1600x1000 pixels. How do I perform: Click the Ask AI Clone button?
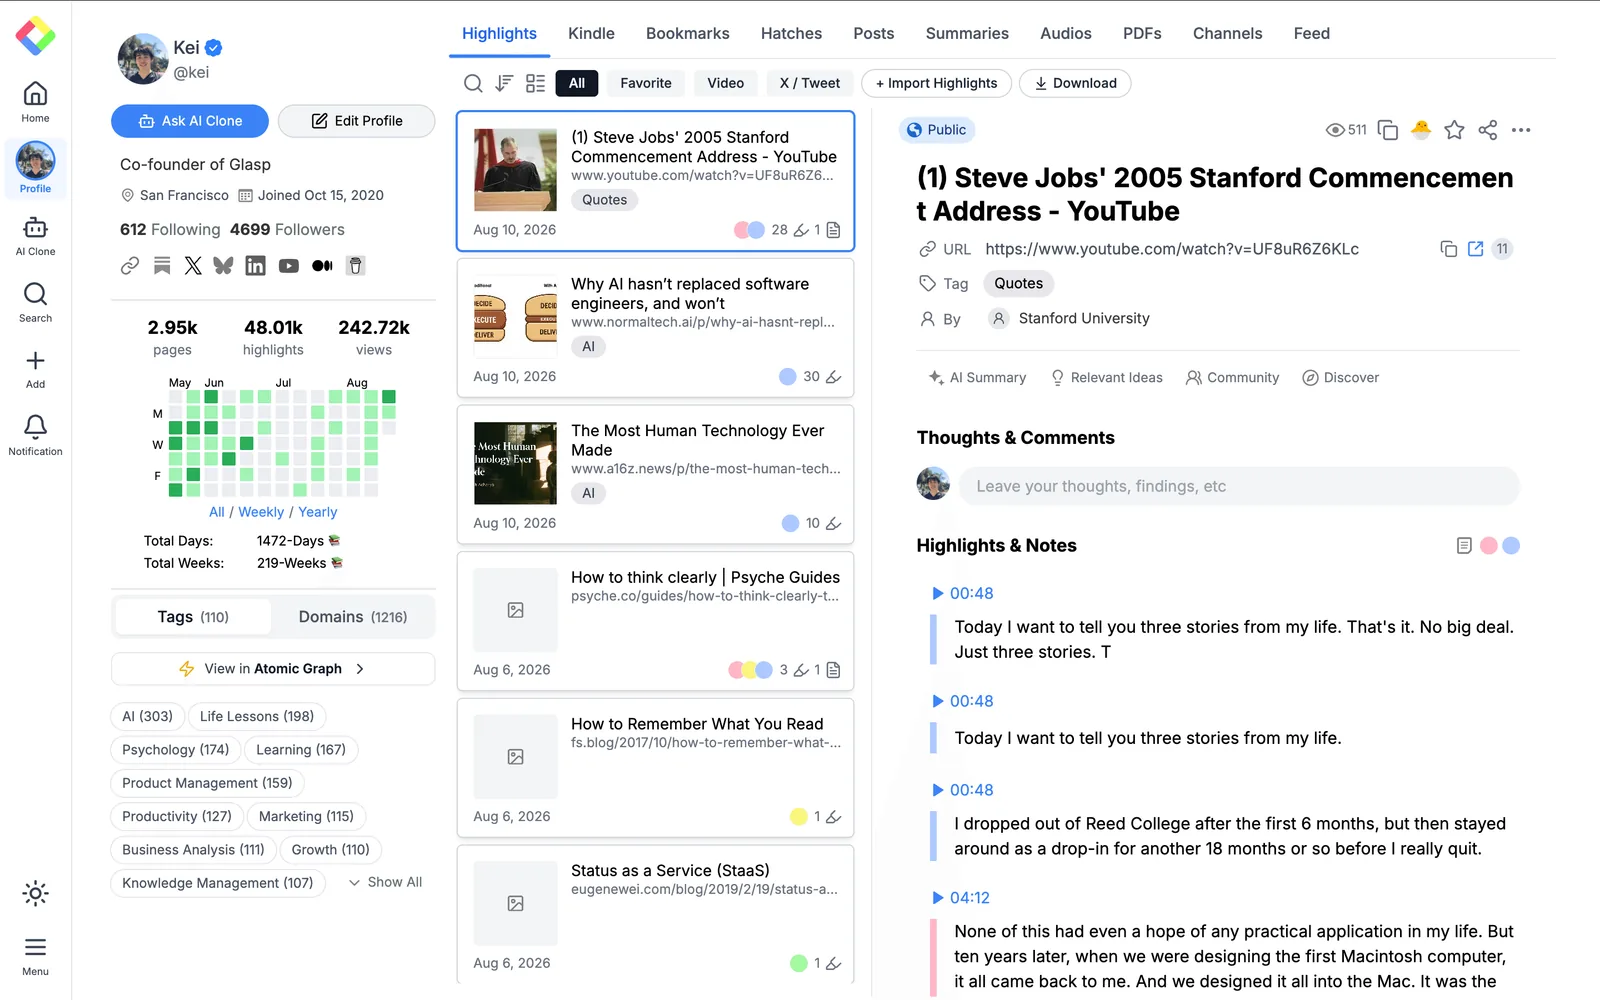[x=190, y=121]
